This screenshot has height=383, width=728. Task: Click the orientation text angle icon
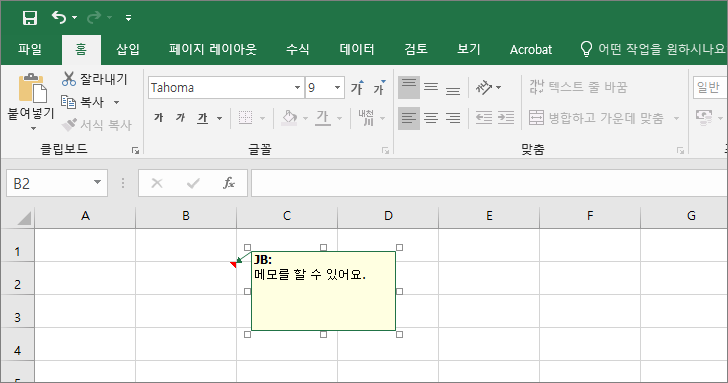pyautogui.click(x=484, y=87)
